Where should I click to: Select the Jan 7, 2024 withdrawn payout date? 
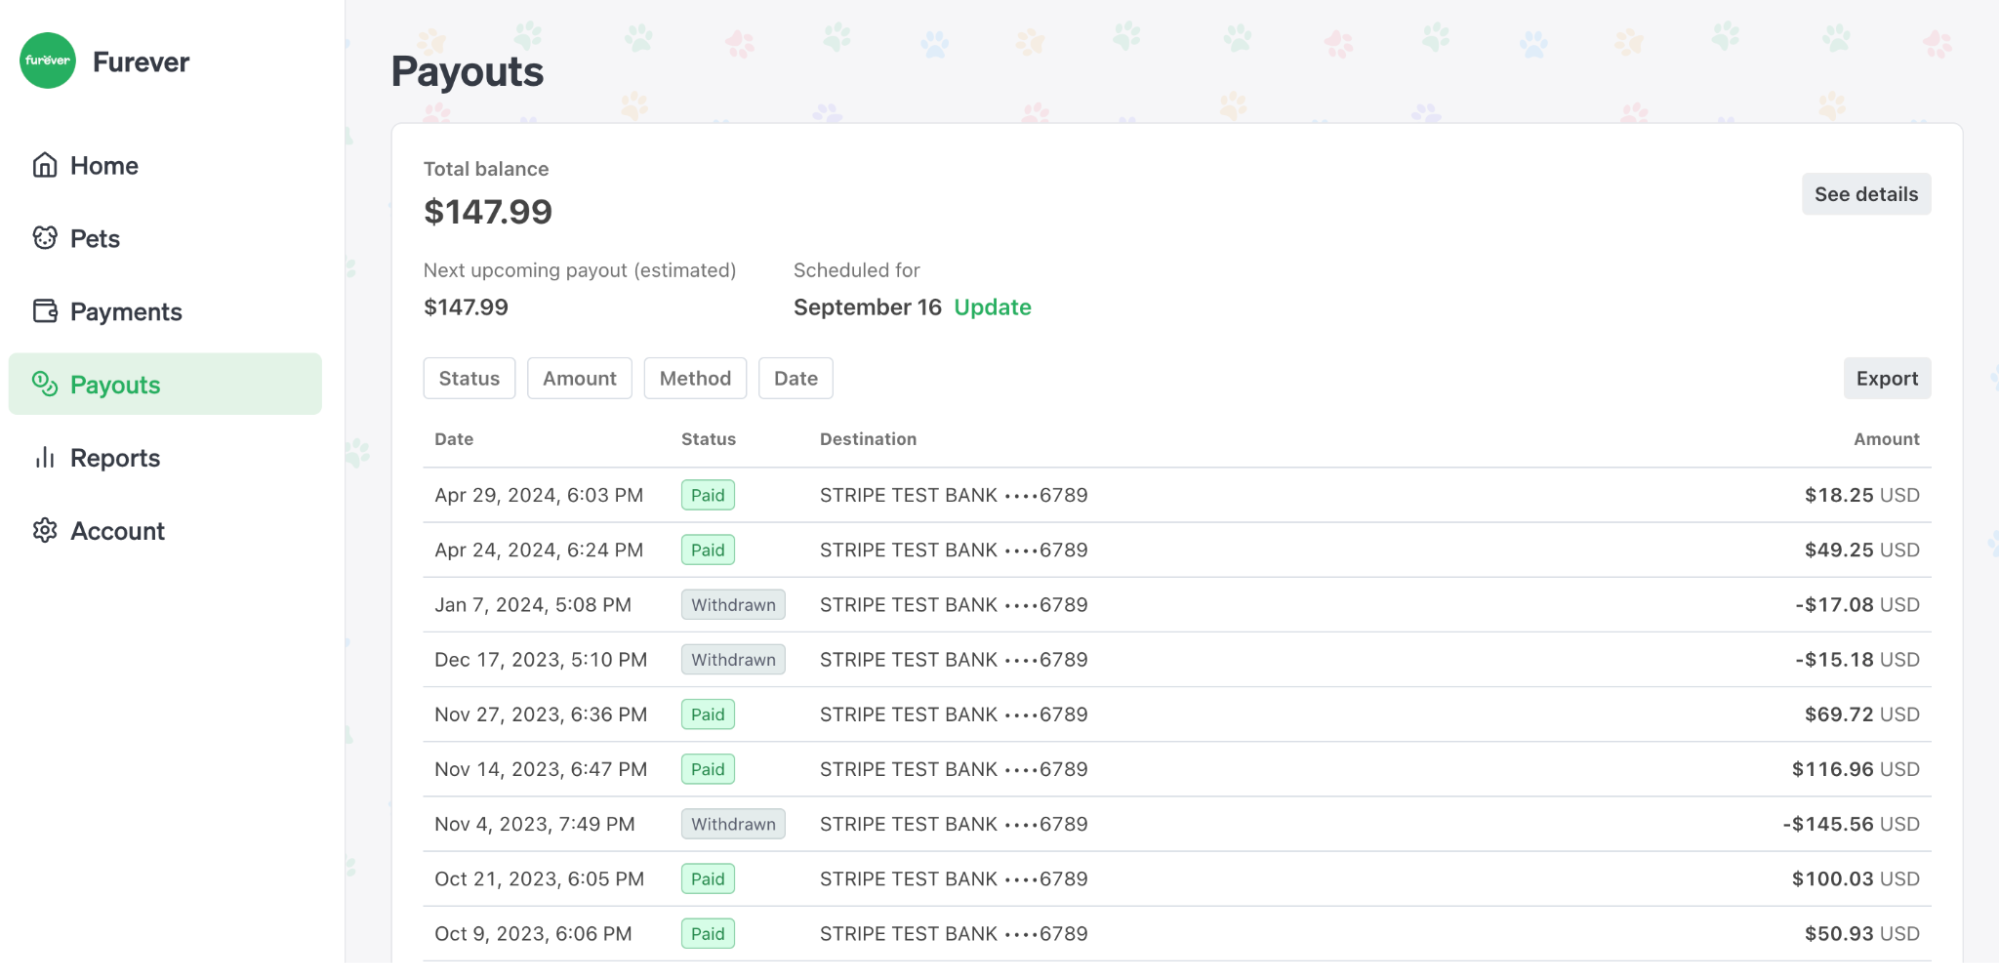(533, 605)
